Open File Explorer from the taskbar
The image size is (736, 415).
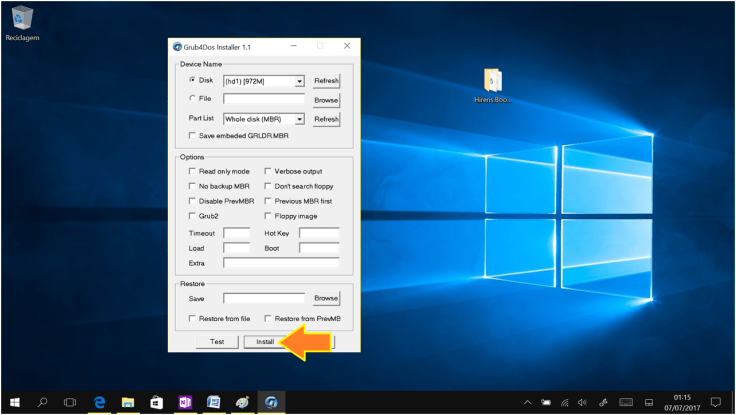tap(128, 402)
